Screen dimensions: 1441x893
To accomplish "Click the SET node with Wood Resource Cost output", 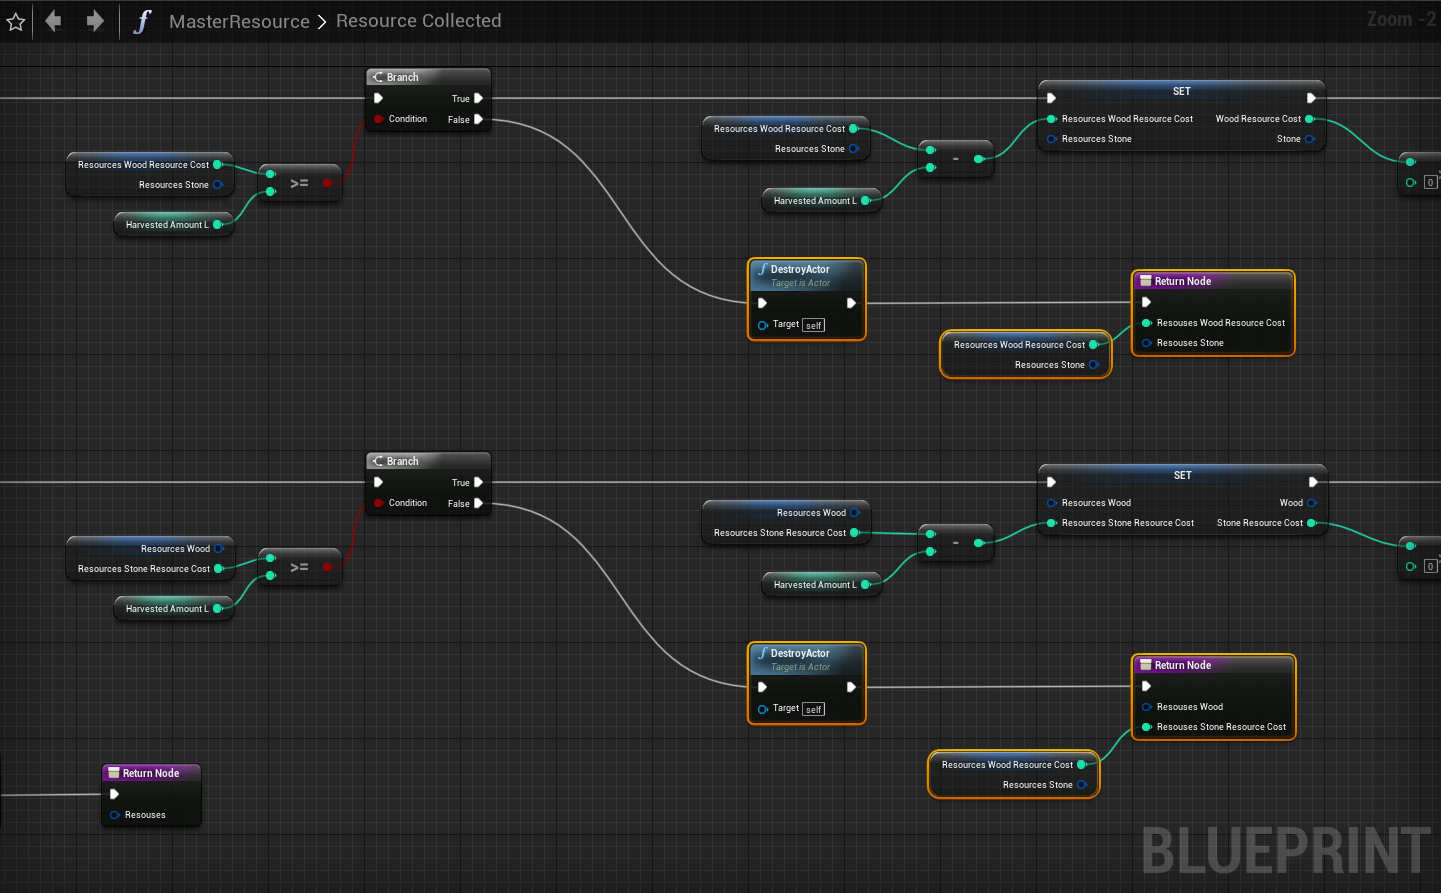I will pyautogui.click(x=1181, y=91).
